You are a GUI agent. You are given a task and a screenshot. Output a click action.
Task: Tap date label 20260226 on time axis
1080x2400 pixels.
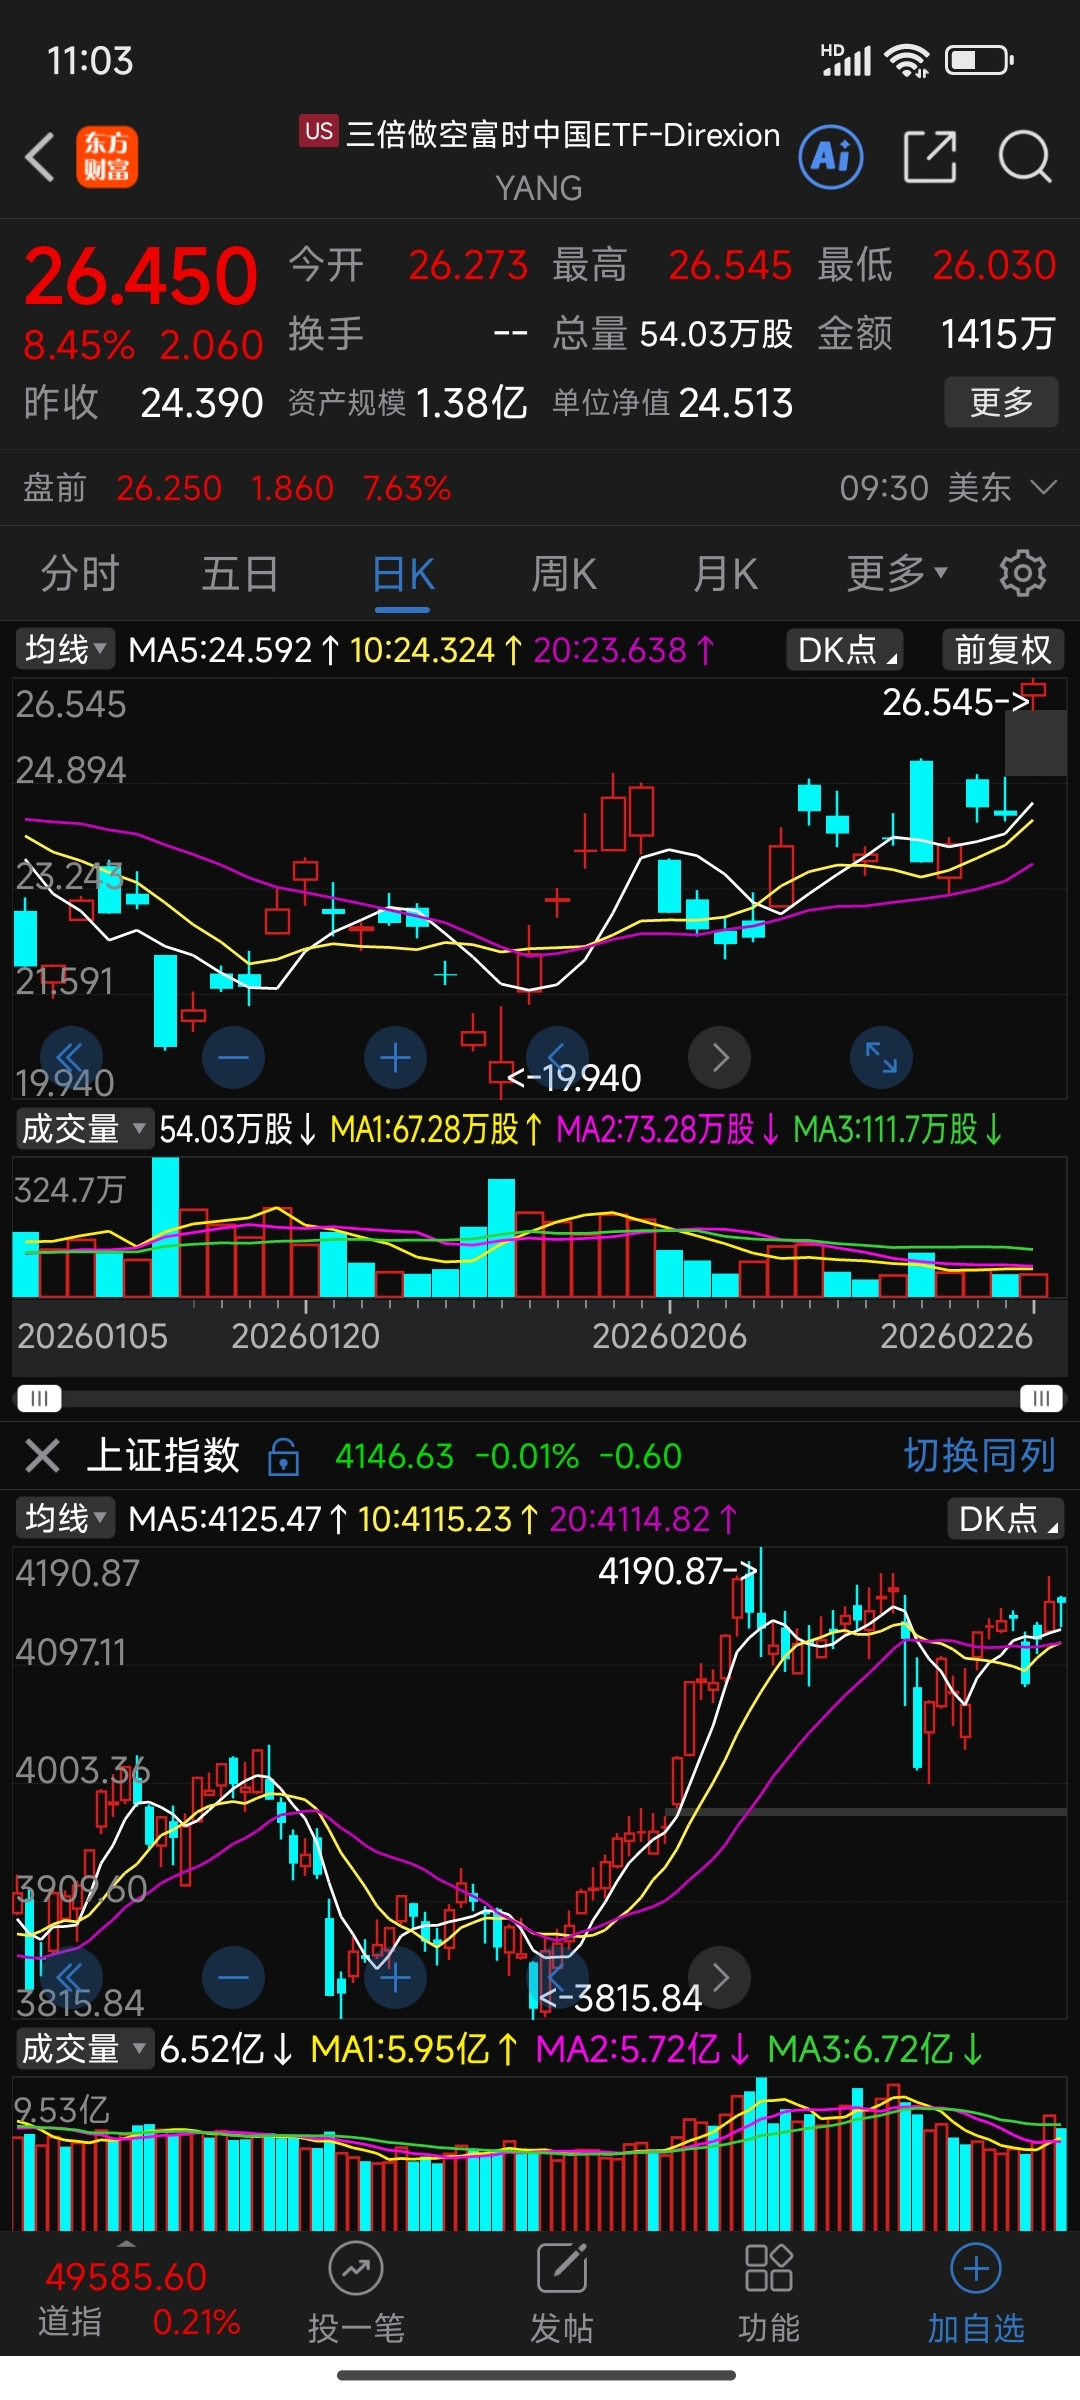pos(956,1336)
